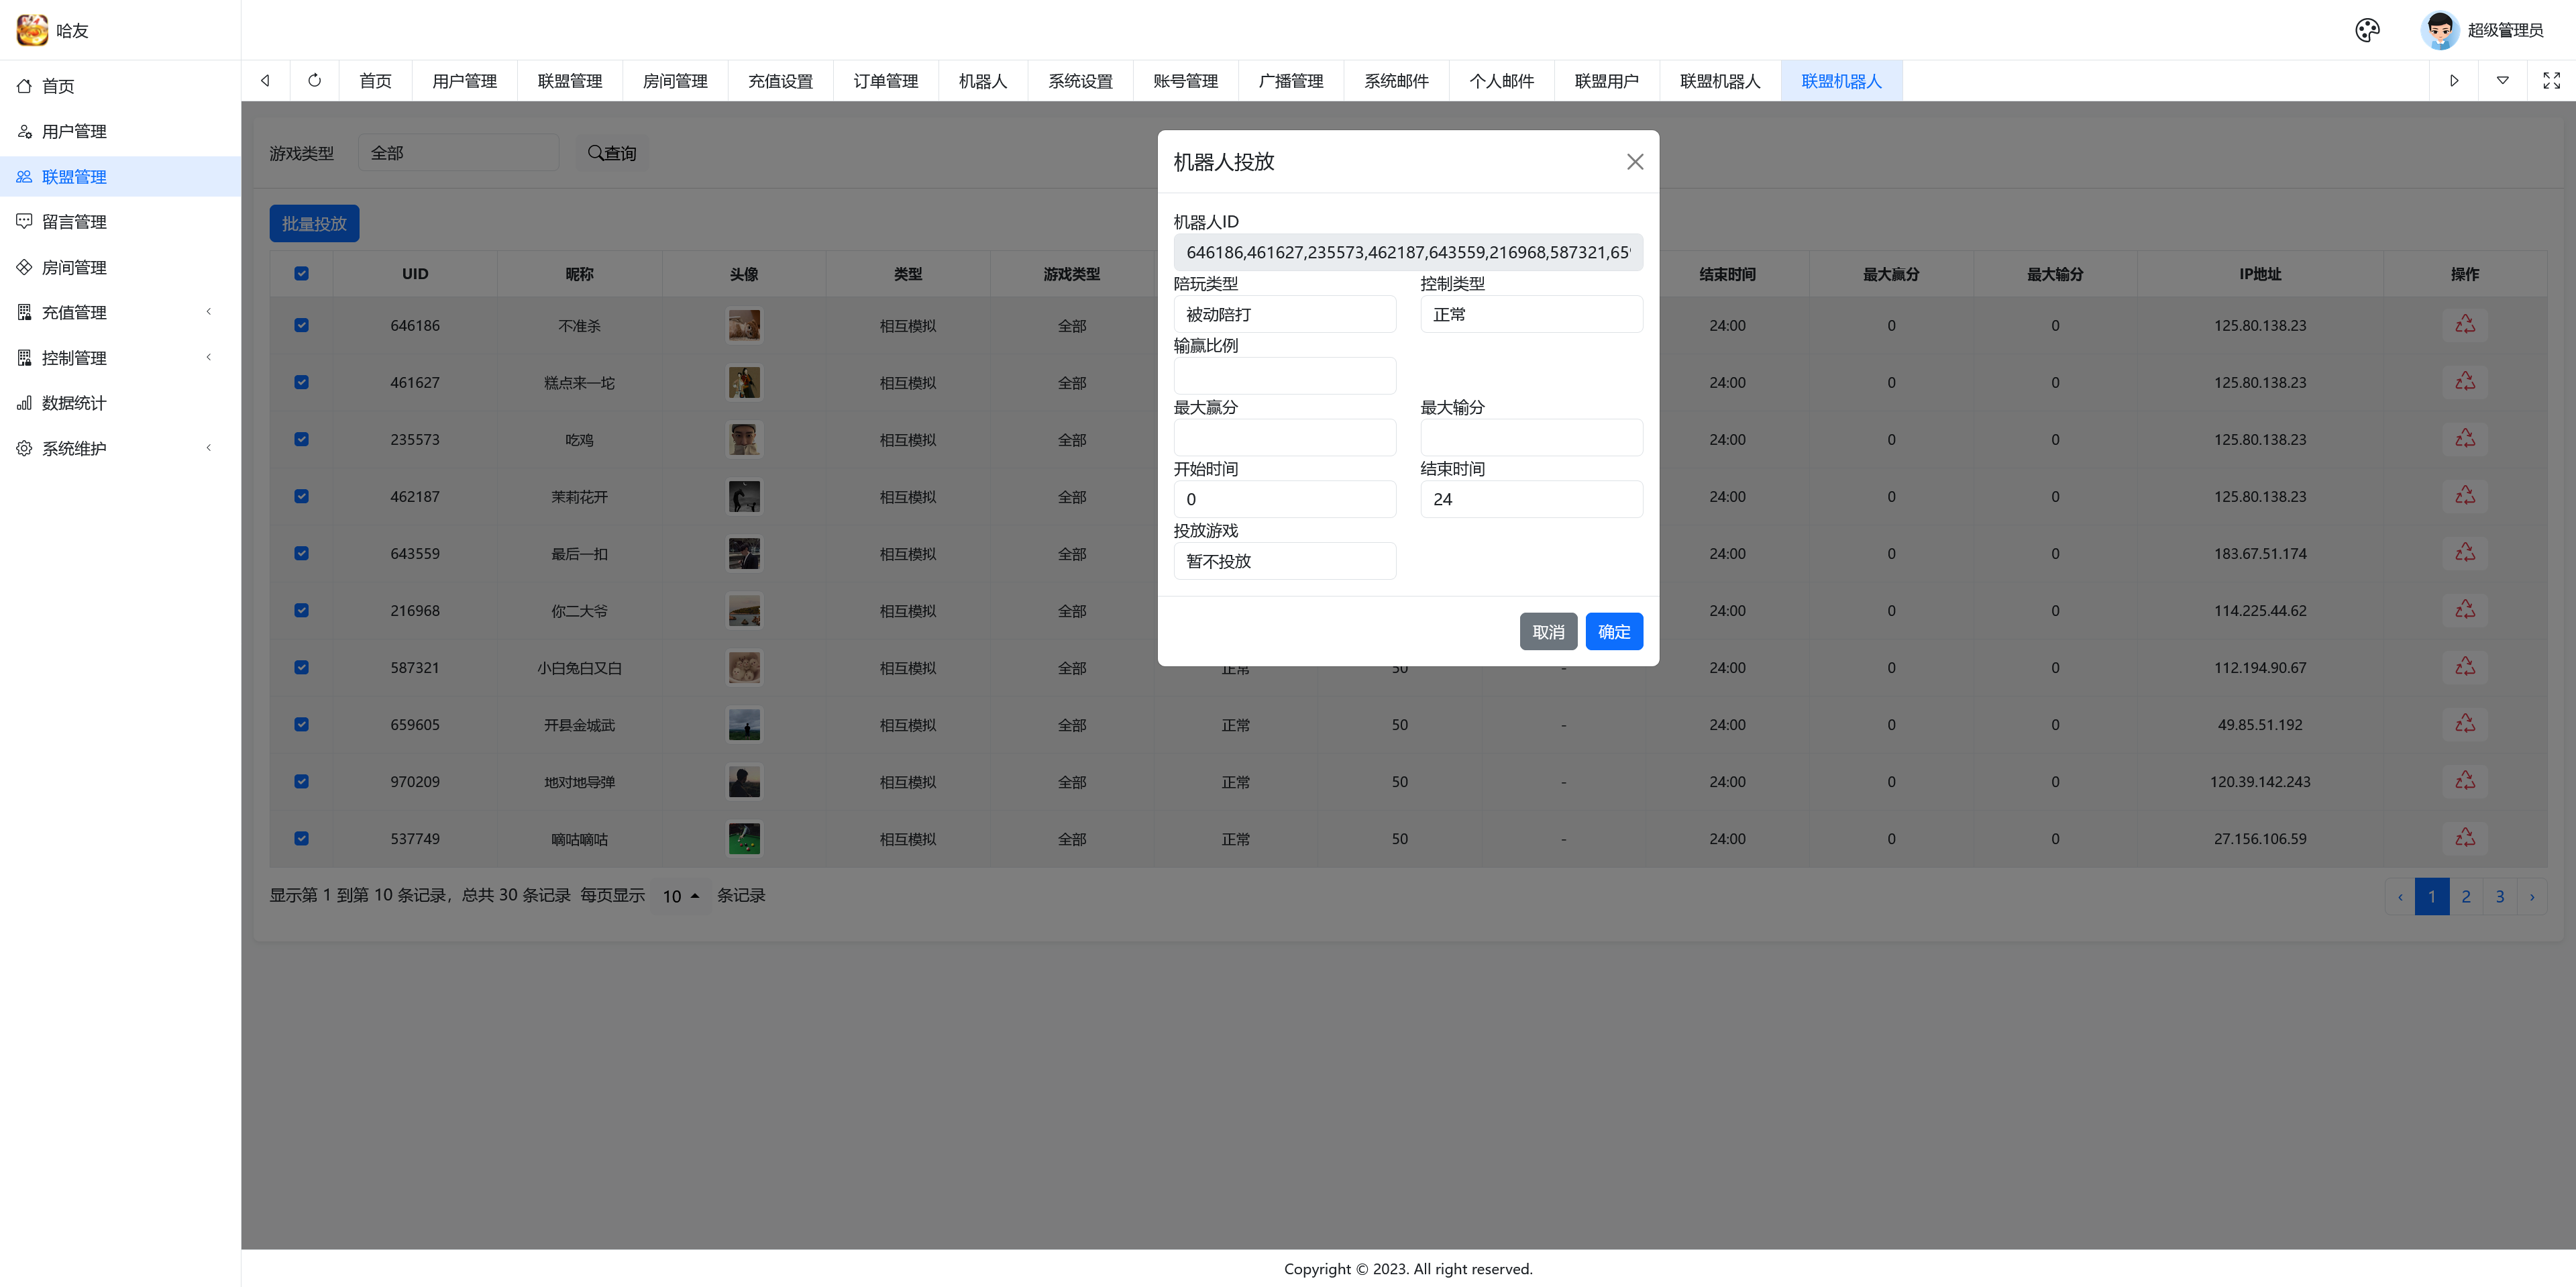2576x1287 pixels.
Task: Open 数据统计 from the sidebar
Action: (x=74, y=402)
